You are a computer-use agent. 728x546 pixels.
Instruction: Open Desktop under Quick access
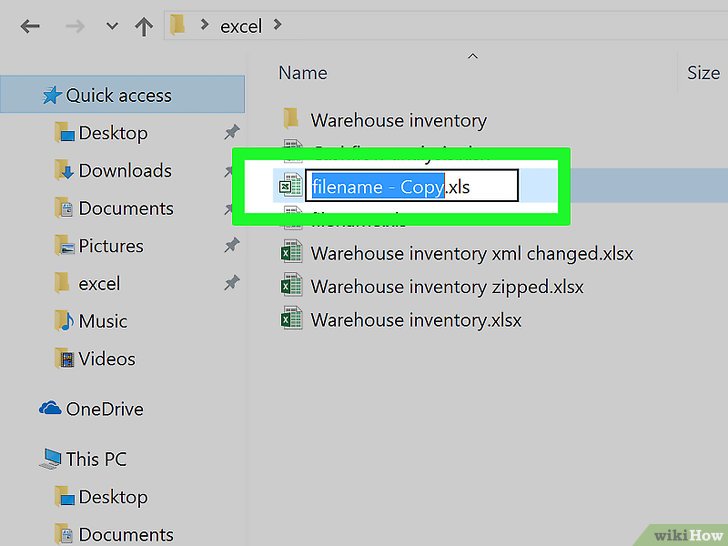tap(112, 133)
